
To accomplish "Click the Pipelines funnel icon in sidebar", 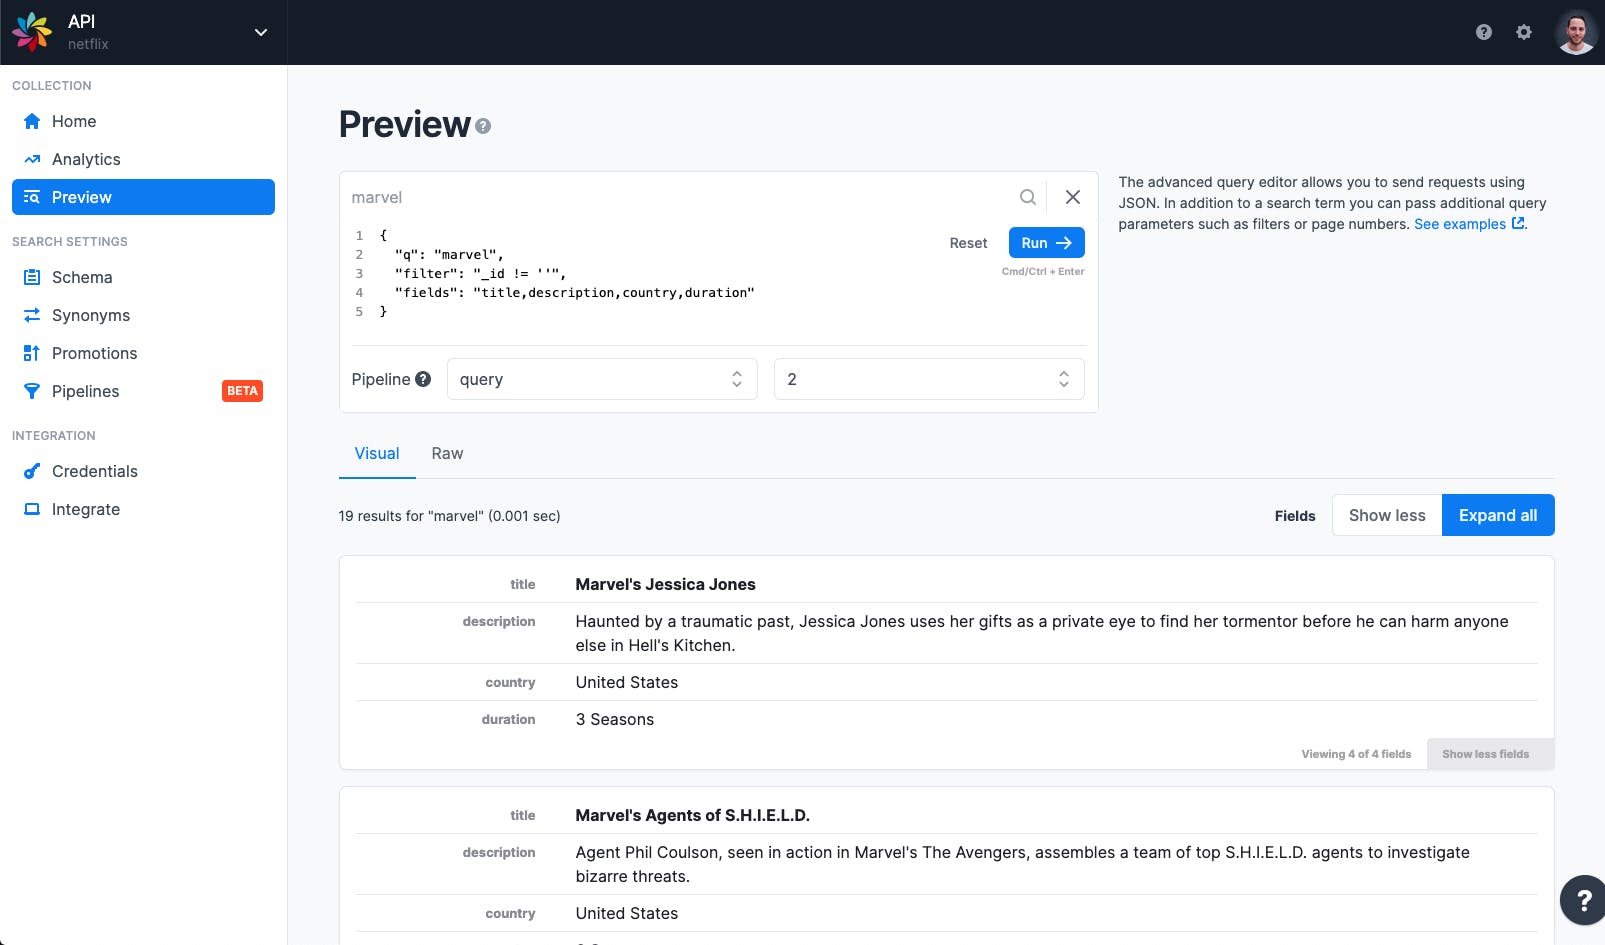I will 32,391.
